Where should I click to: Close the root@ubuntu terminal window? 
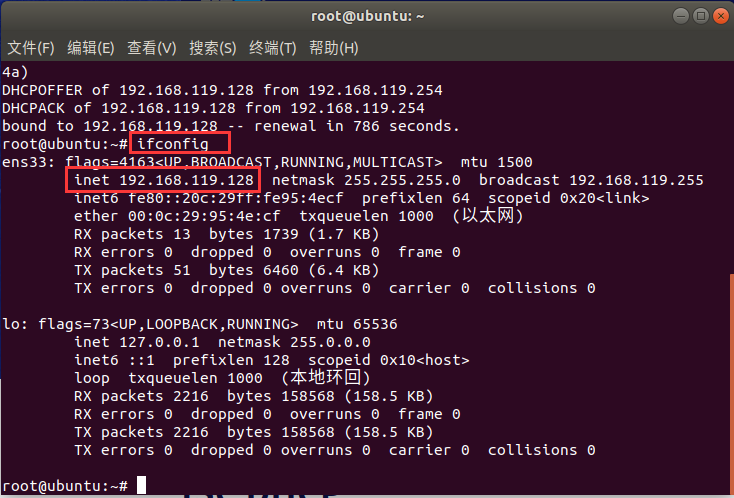click(x=721, y=16)
